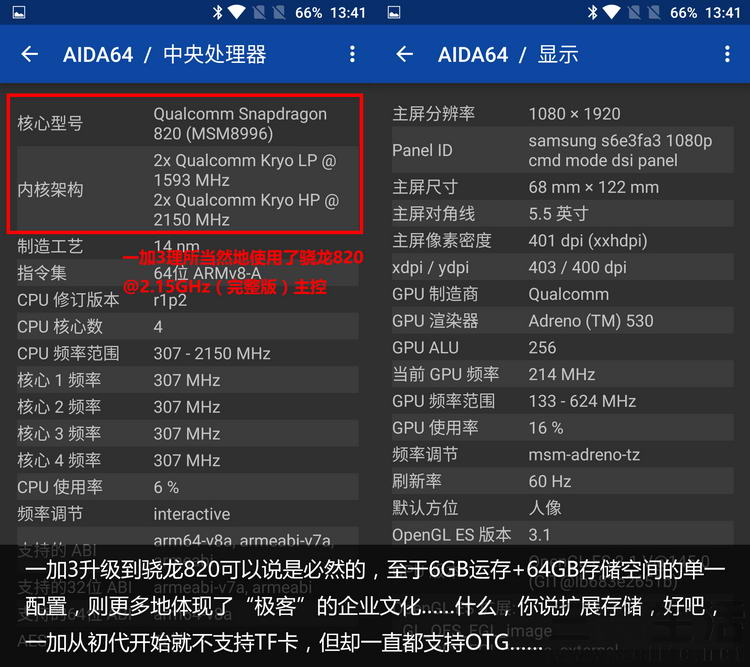
Task: Select the 主屏尺寸 68 mm × 122 mm row
Action: (x=562, y=187)
